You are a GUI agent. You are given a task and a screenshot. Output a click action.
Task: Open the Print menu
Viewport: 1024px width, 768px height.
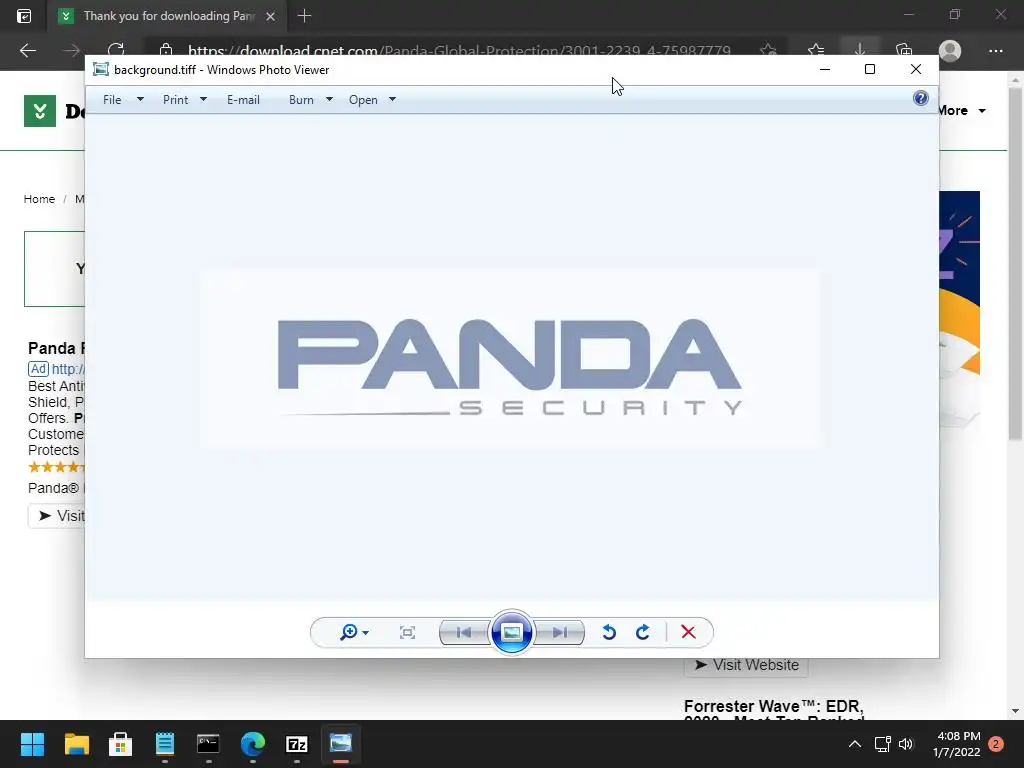point(176,100)
